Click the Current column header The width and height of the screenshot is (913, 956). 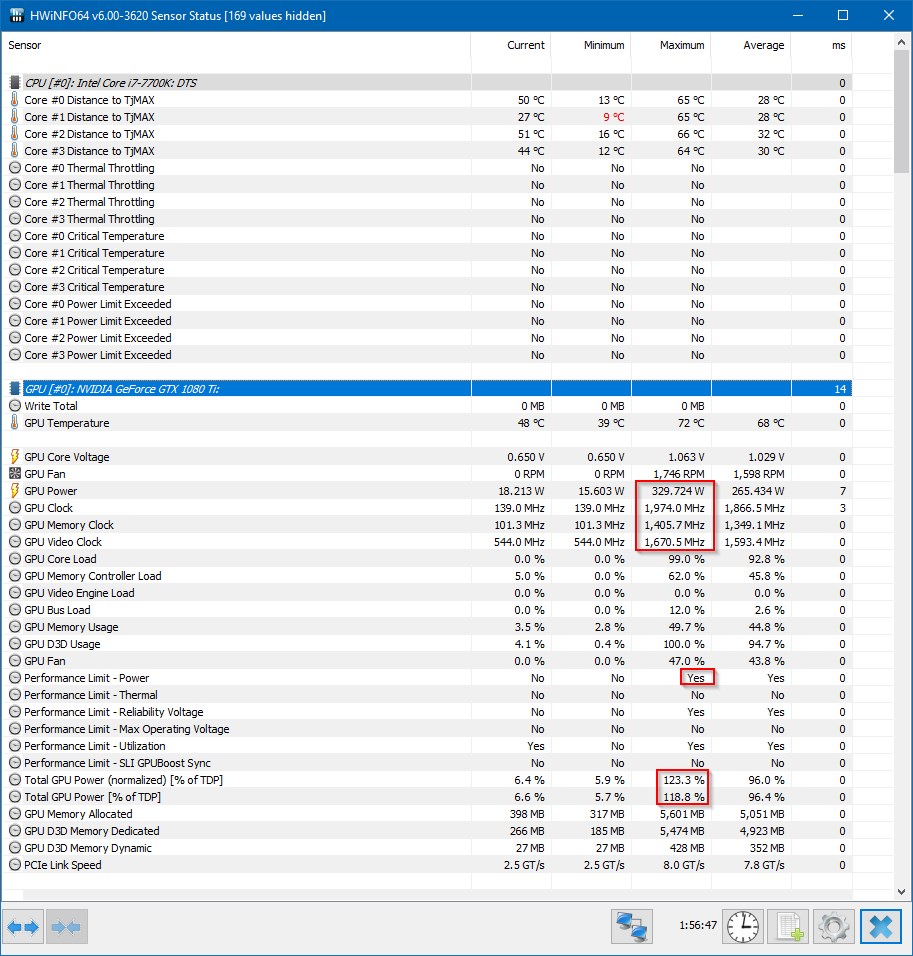point(511,45)
